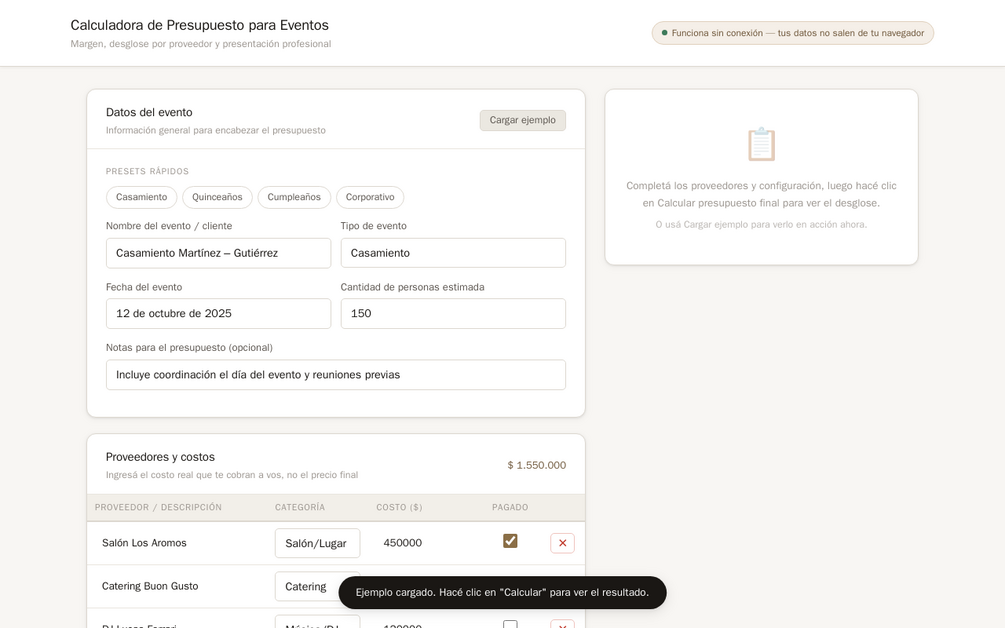This screenshot has height=628, width=1005.
Task: Click the green offline status dot
Action: point(664,33)
